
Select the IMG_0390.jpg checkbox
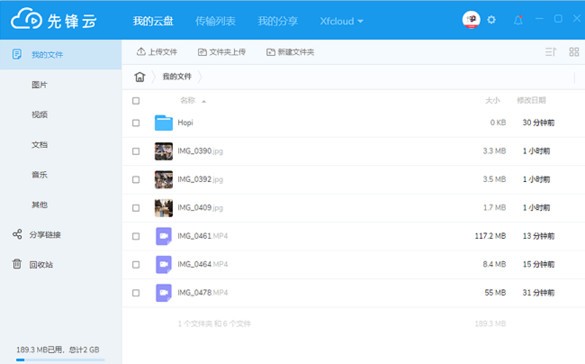136,151
